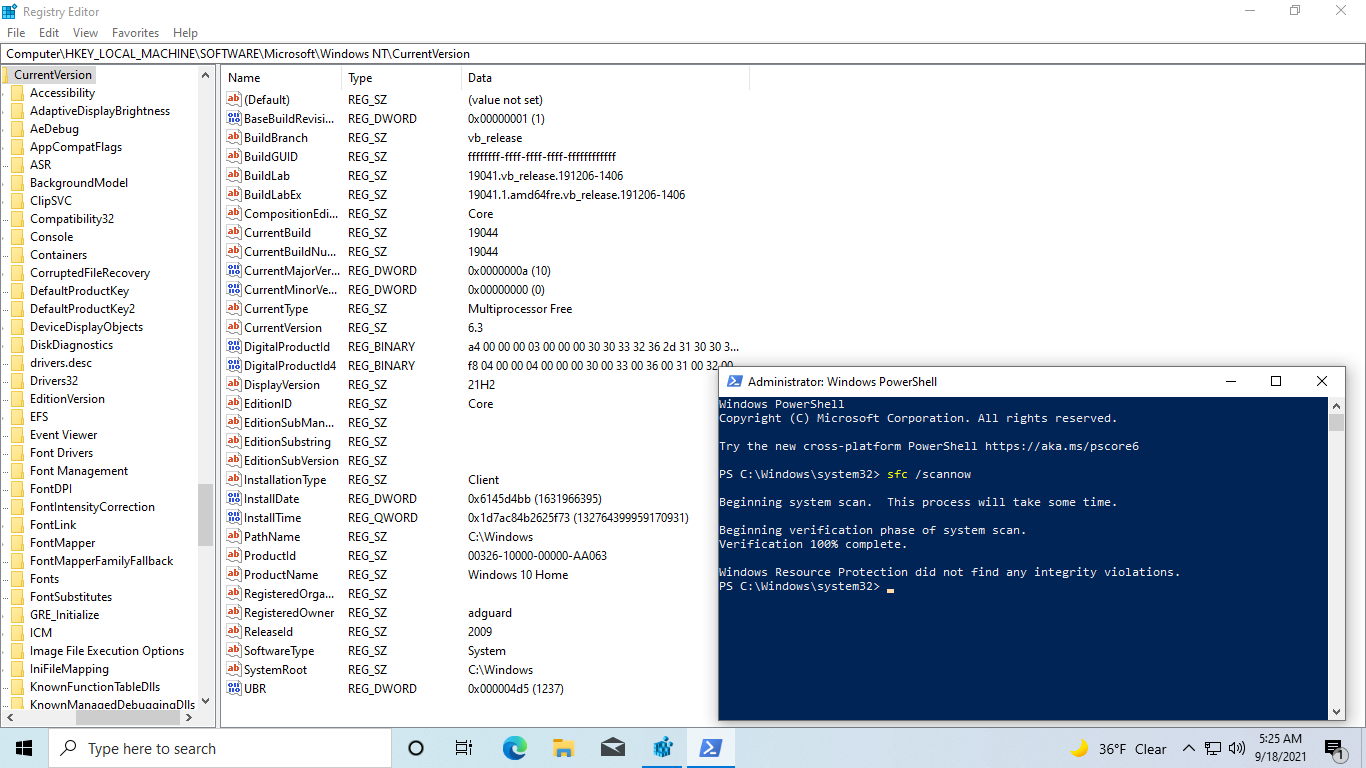Viewport: 1366px width, 768px height.
Task: Click the DigitalProductId binary value icon
Action: (234, 347)
